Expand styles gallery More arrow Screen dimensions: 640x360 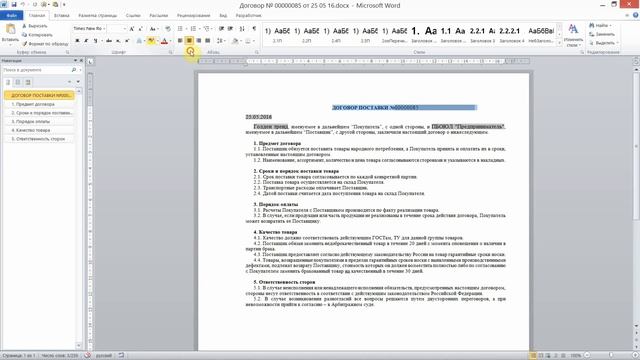click(x=559, y=42)
